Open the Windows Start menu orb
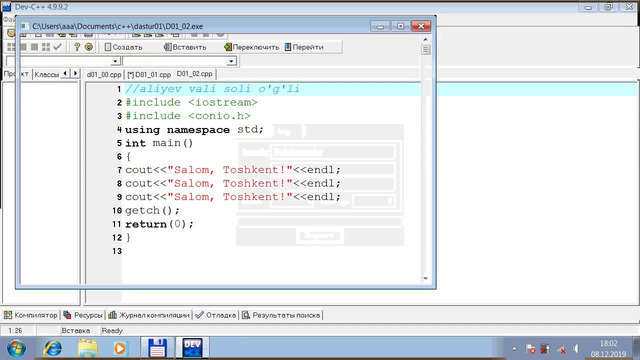This screenshot has height=360, width=640. tap(17, 348)
